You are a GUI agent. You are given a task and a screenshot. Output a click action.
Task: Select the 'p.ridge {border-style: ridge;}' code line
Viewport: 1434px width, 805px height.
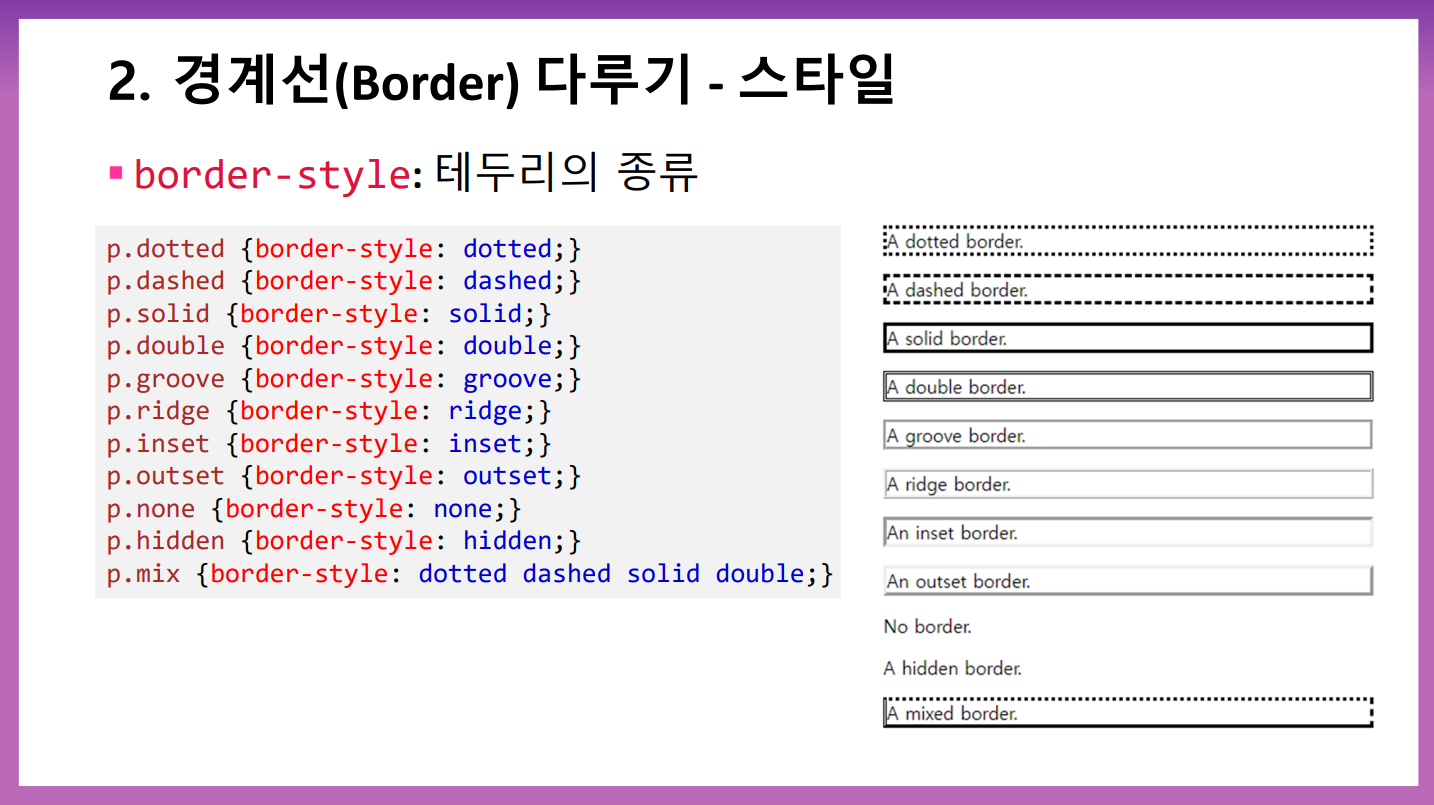[329, 411]
